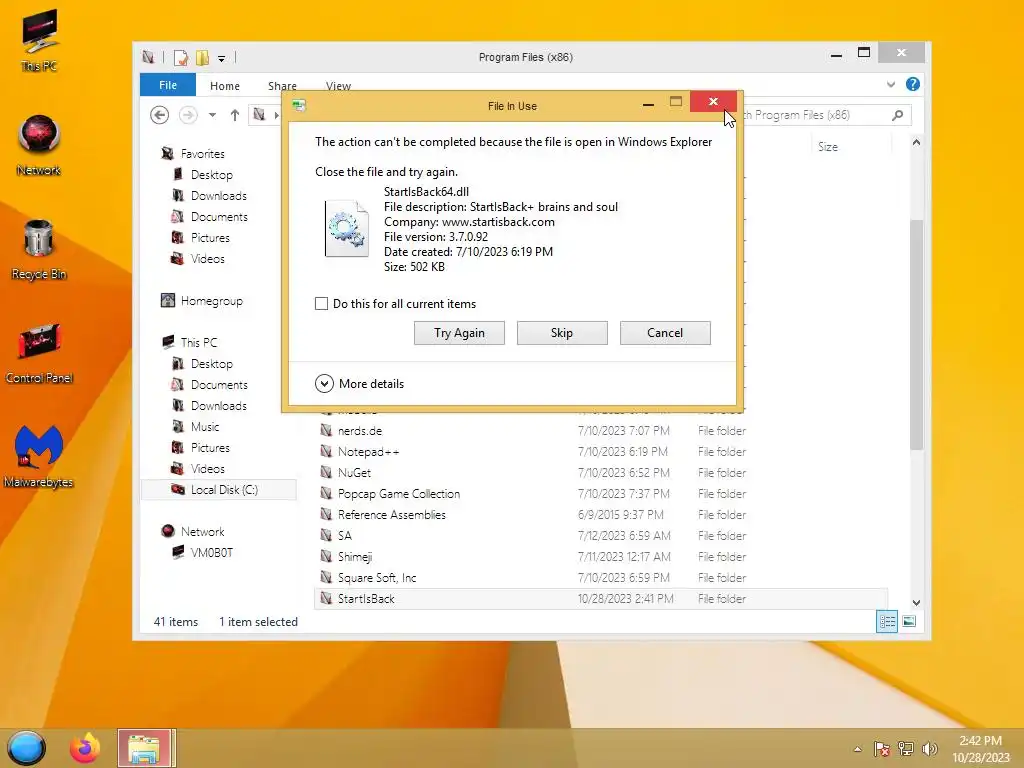Click the scrollbar down arrow
The width and height of the screenshot is (1024, 768).
coord(916,602)
